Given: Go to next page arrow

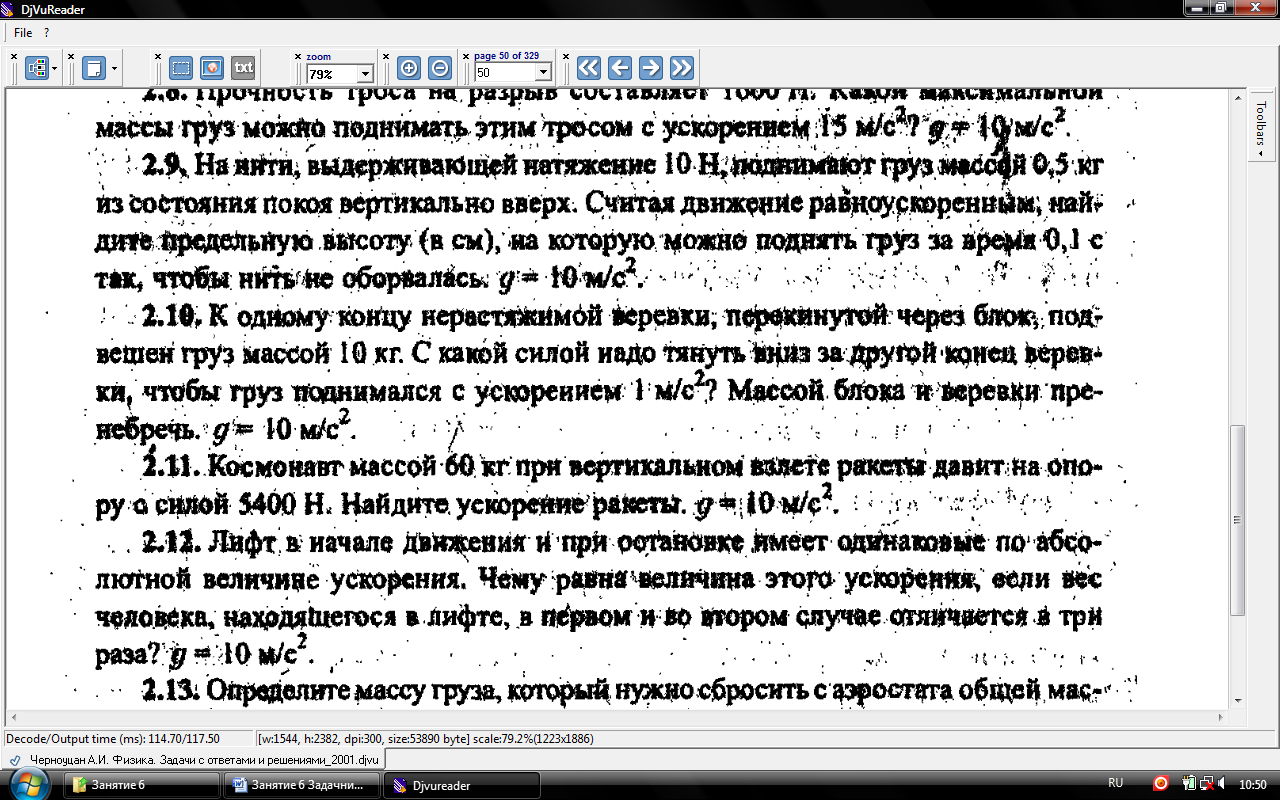Looking at the screenshot, I should (650, 68).
